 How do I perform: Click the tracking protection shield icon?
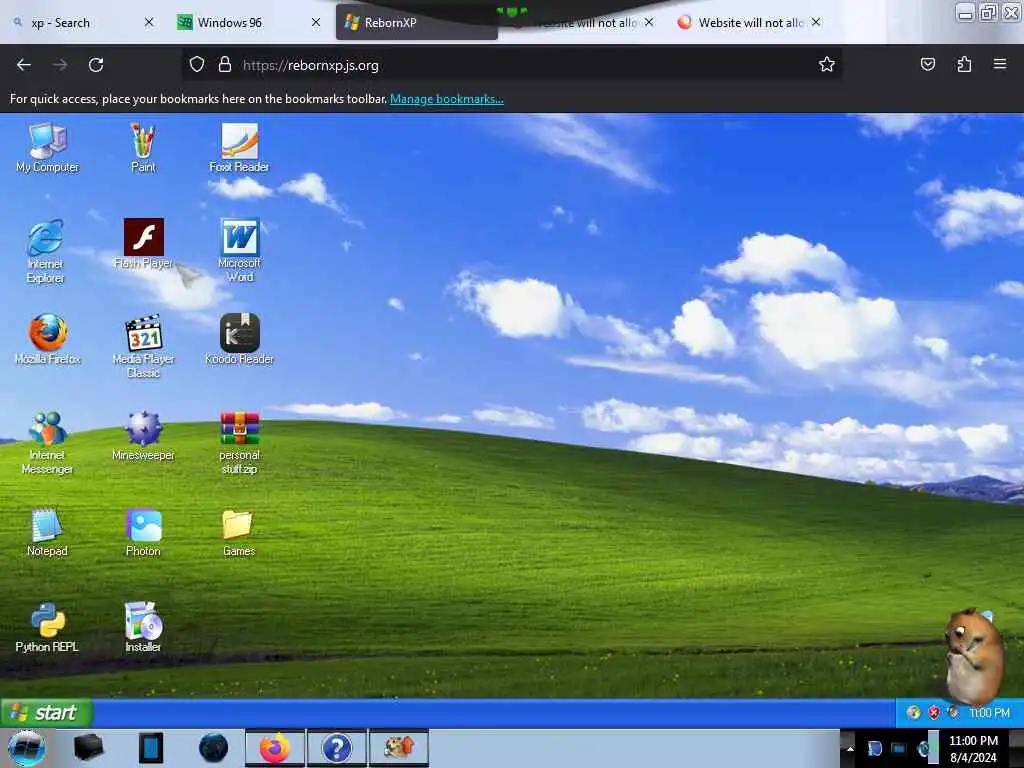click(x=197, y=65)
